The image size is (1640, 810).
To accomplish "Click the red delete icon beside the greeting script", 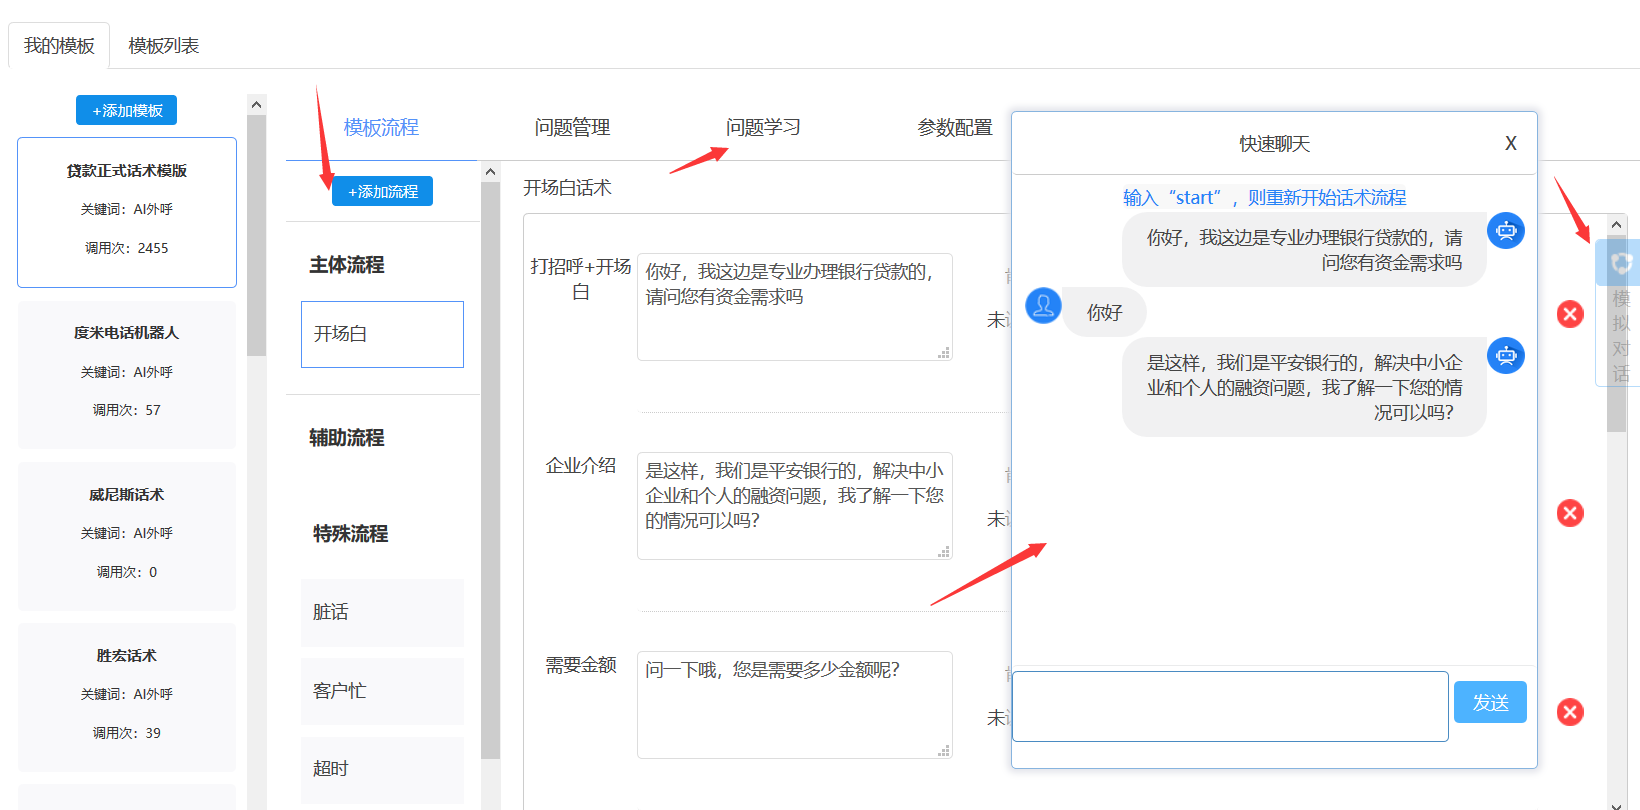I will [1570, 314].
